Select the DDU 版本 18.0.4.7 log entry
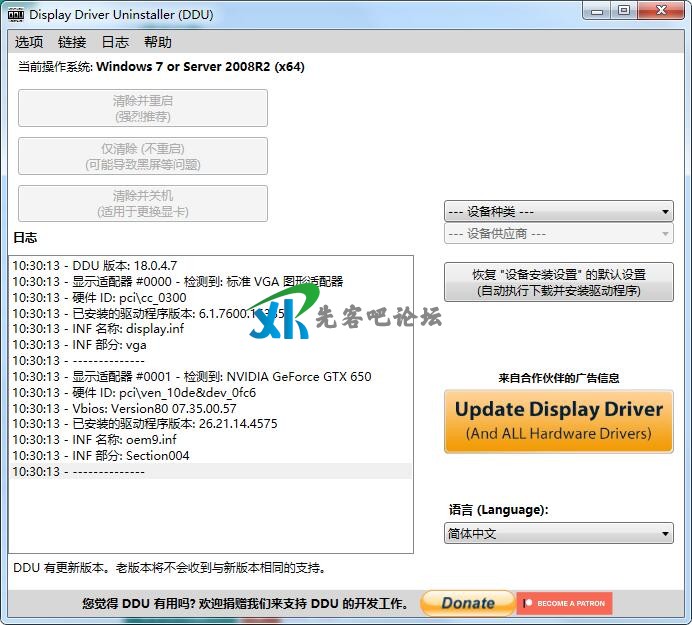 click(95, 266)
